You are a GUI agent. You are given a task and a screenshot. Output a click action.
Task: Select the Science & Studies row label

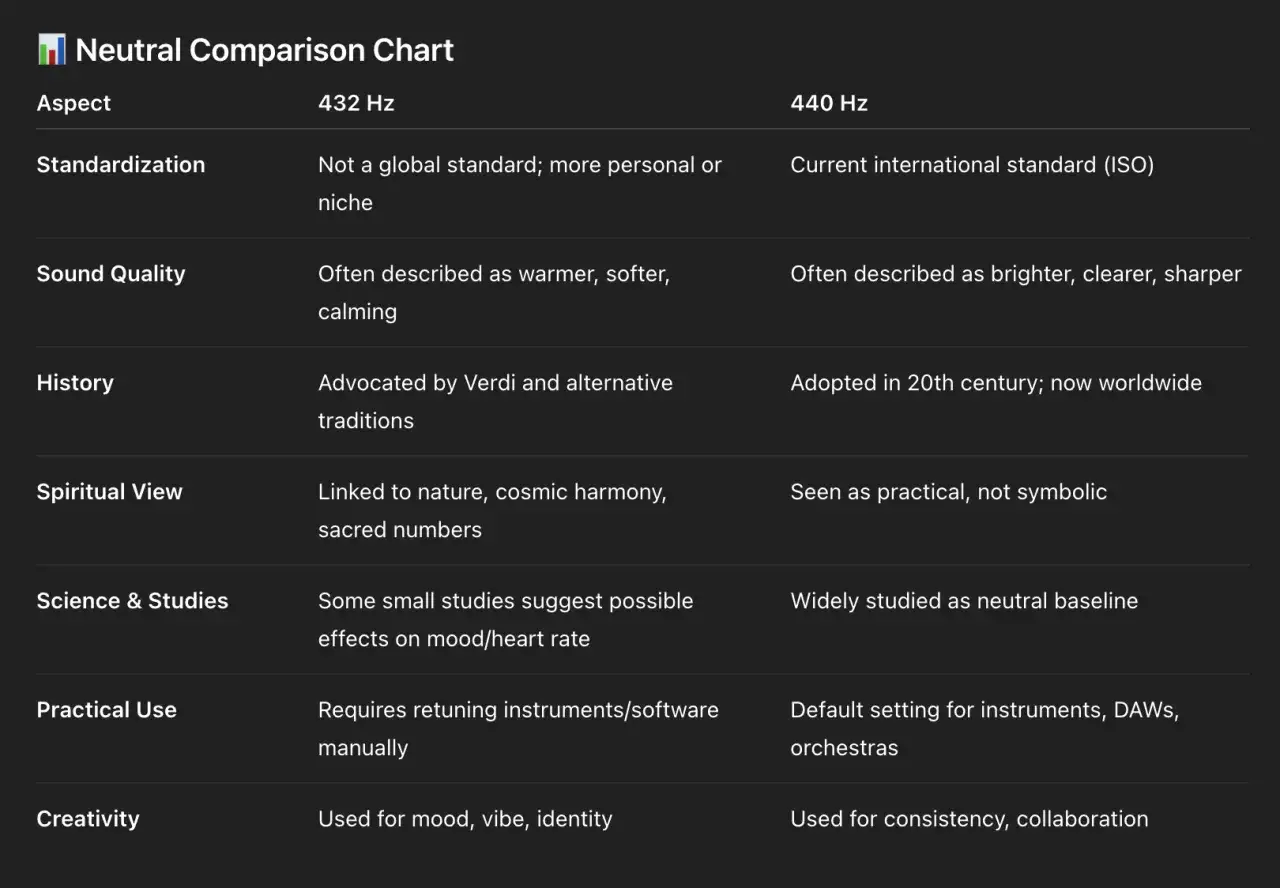tap(132, 601)
